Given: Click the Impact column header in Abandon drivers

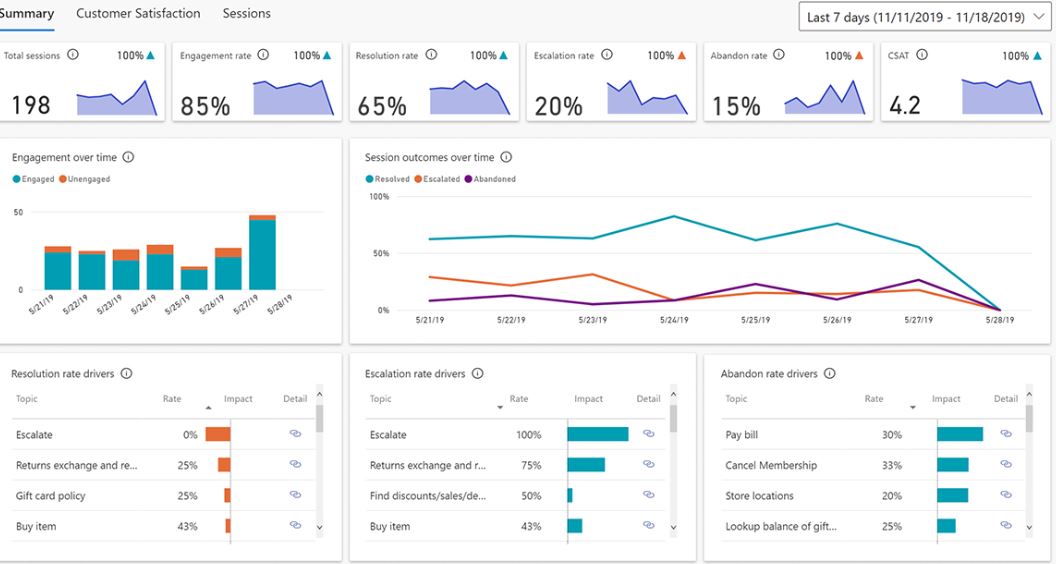Looking at the screenshot, I should (946, 399).
